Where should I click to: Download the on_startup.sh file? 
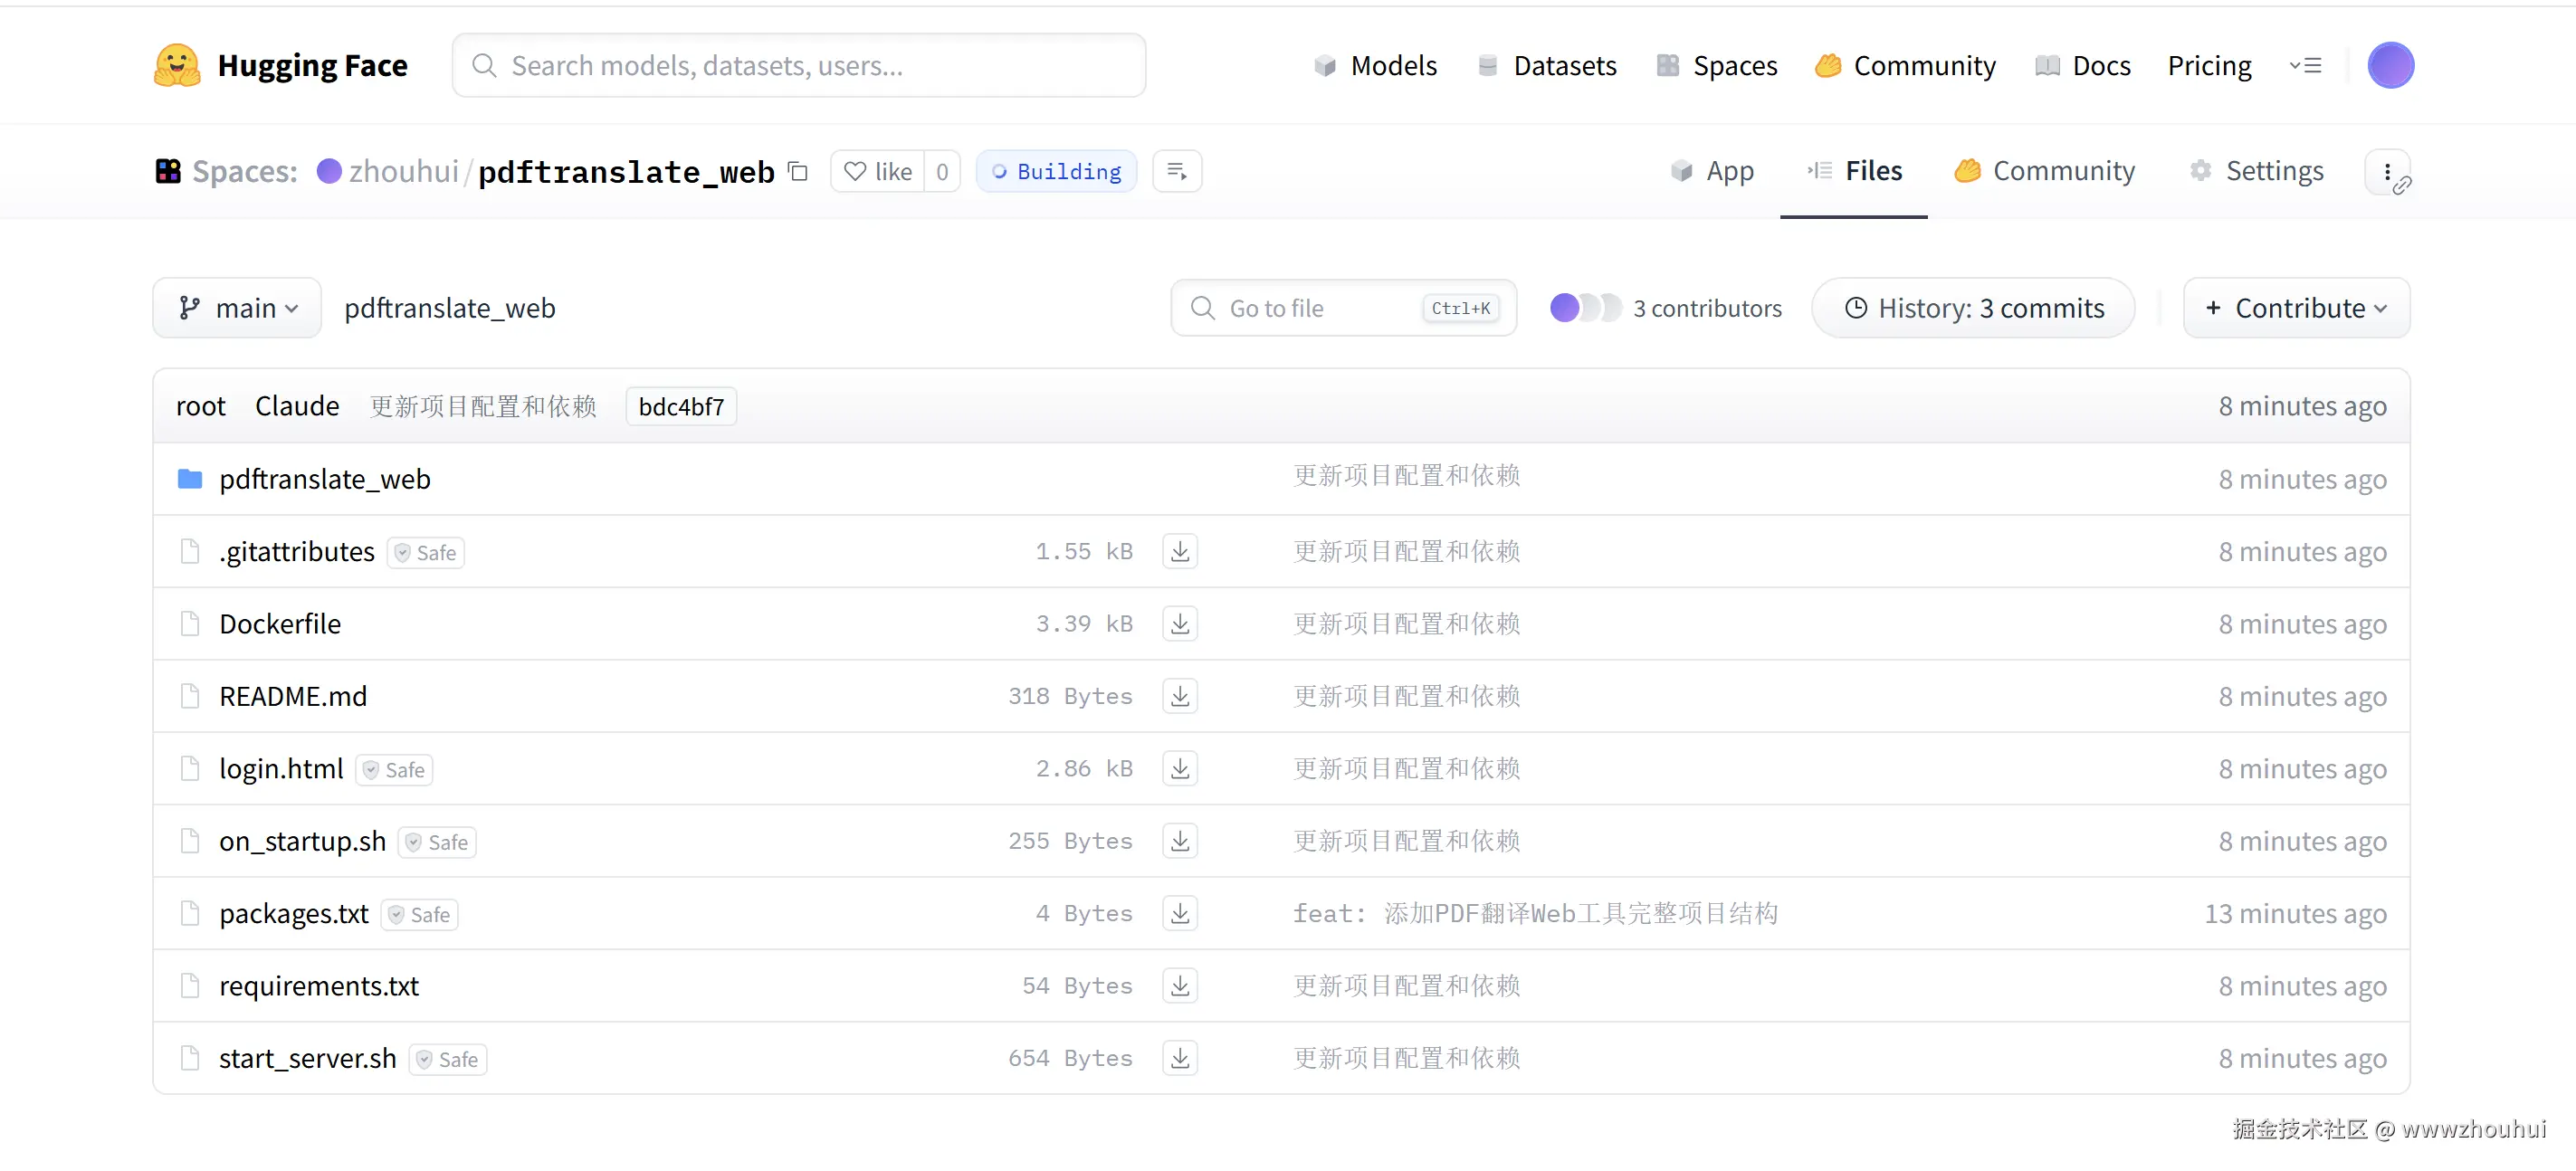[1180, 841]
